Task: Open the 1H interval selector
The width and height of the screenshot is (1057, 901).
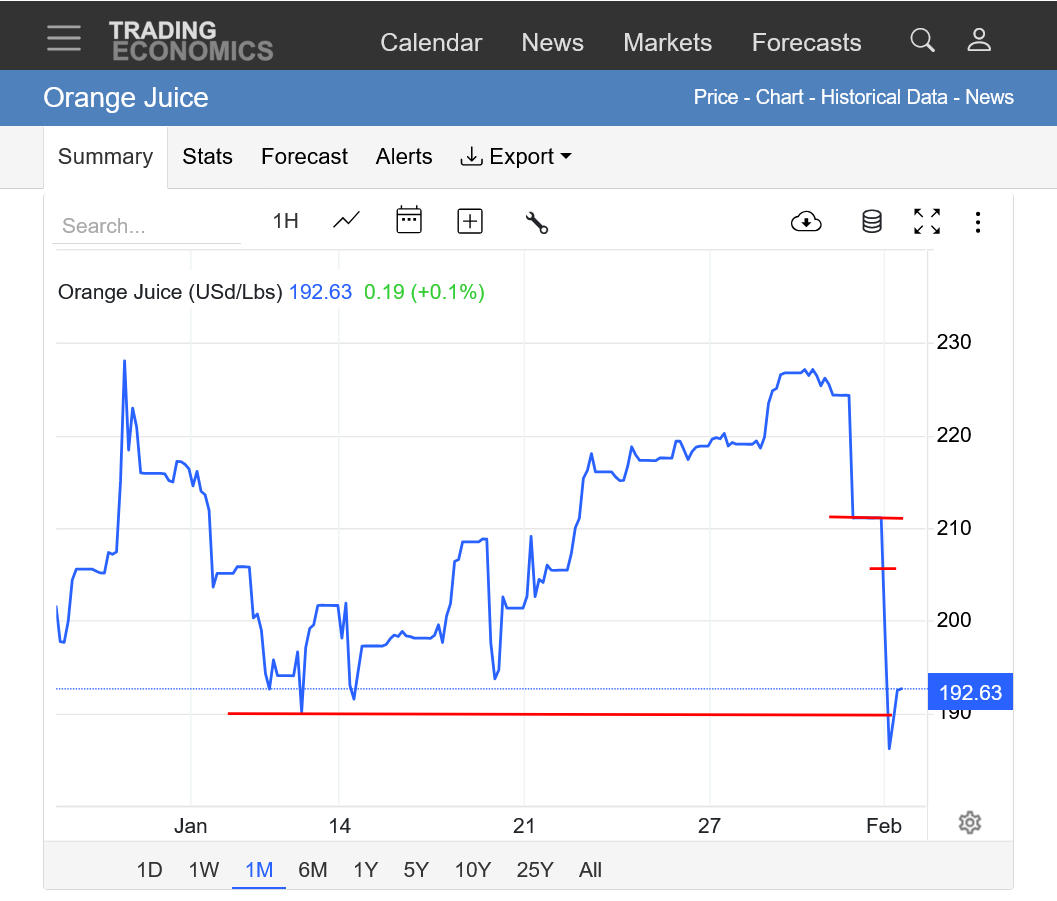Action: [286, 221]
